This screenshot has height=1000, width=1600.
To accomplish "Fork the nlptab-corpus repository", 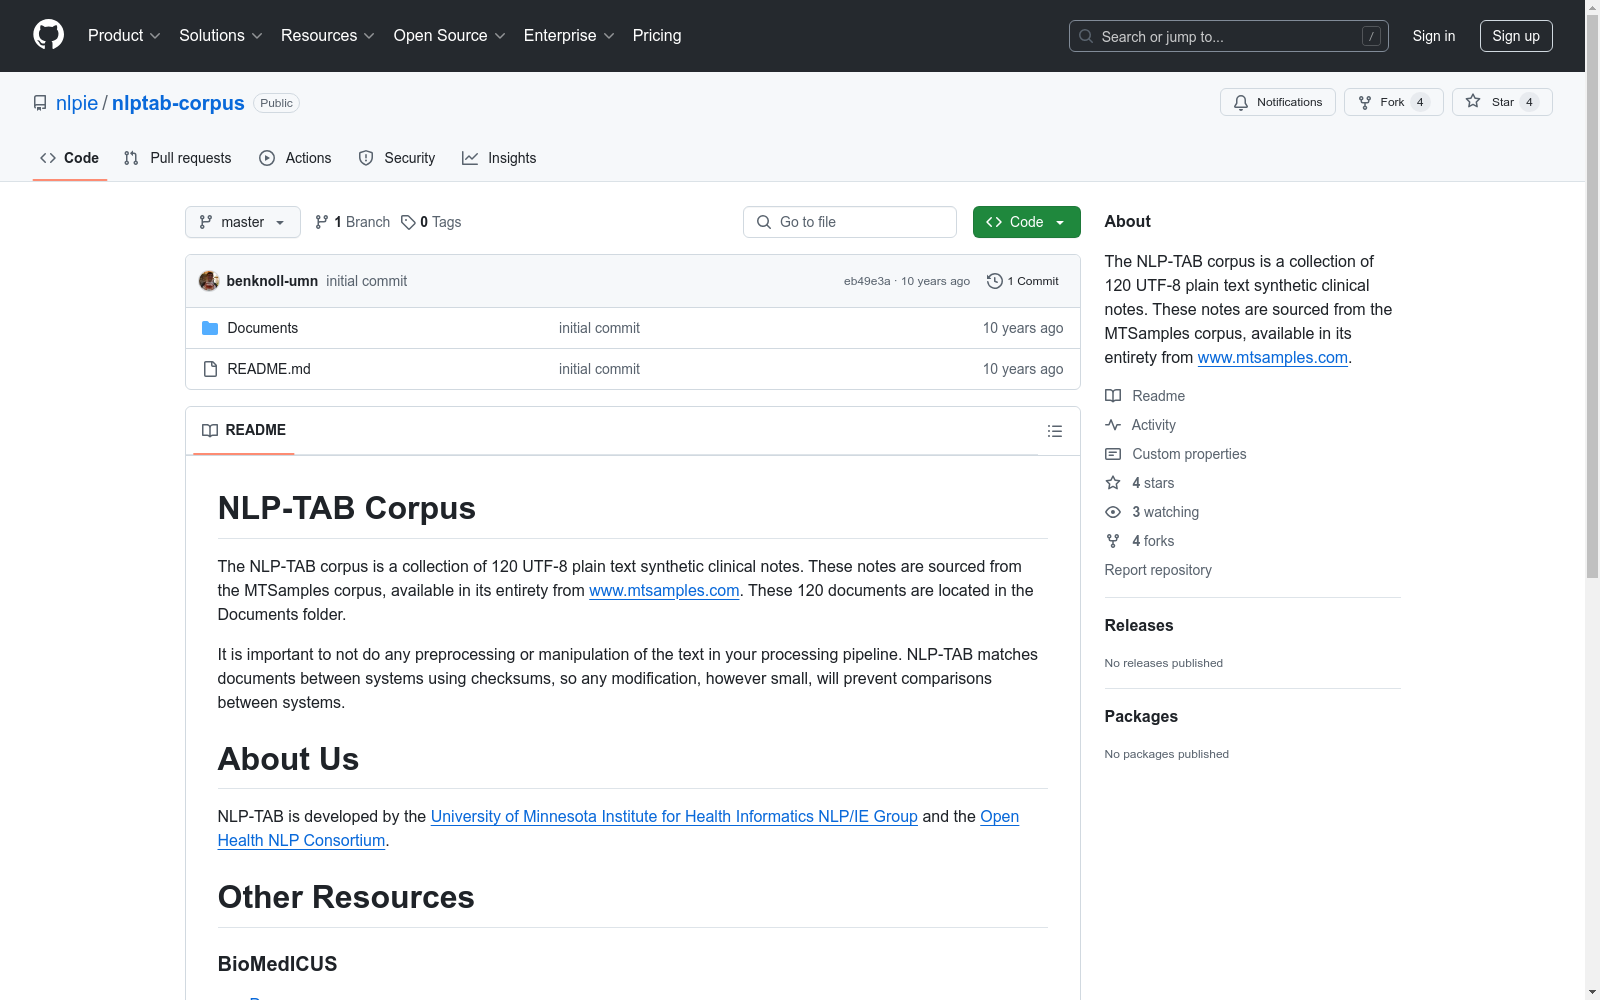I will 1393,102.
